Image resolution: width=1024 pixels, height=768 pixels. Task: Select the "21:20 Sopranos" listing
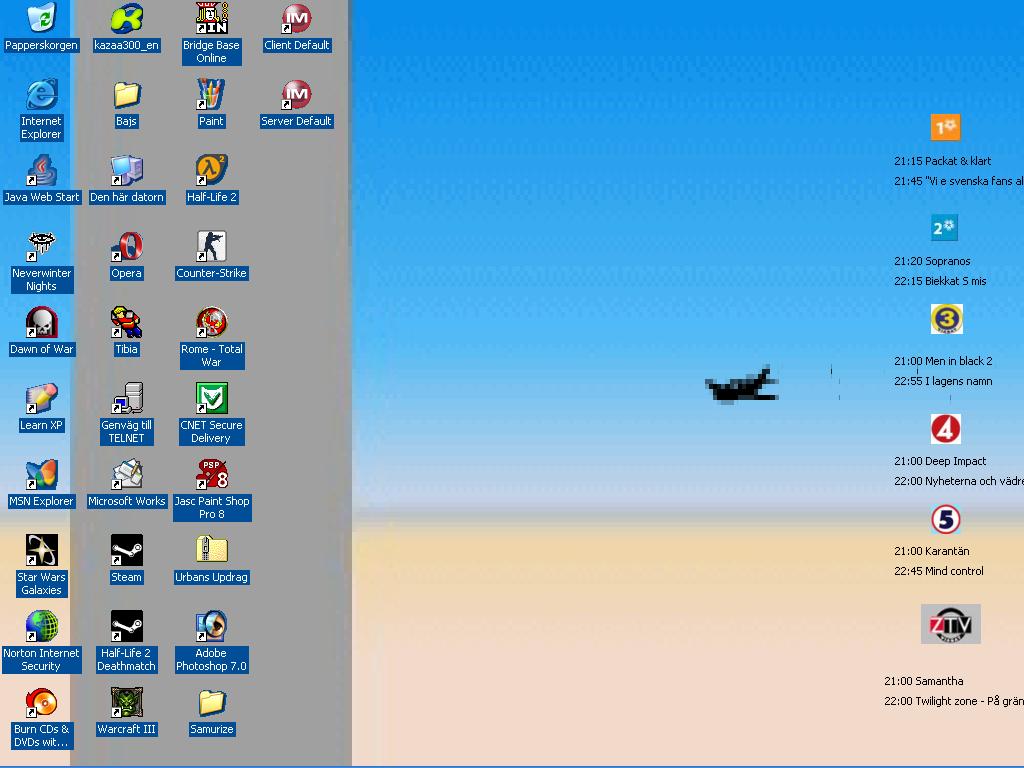click(x=932, y=261)
